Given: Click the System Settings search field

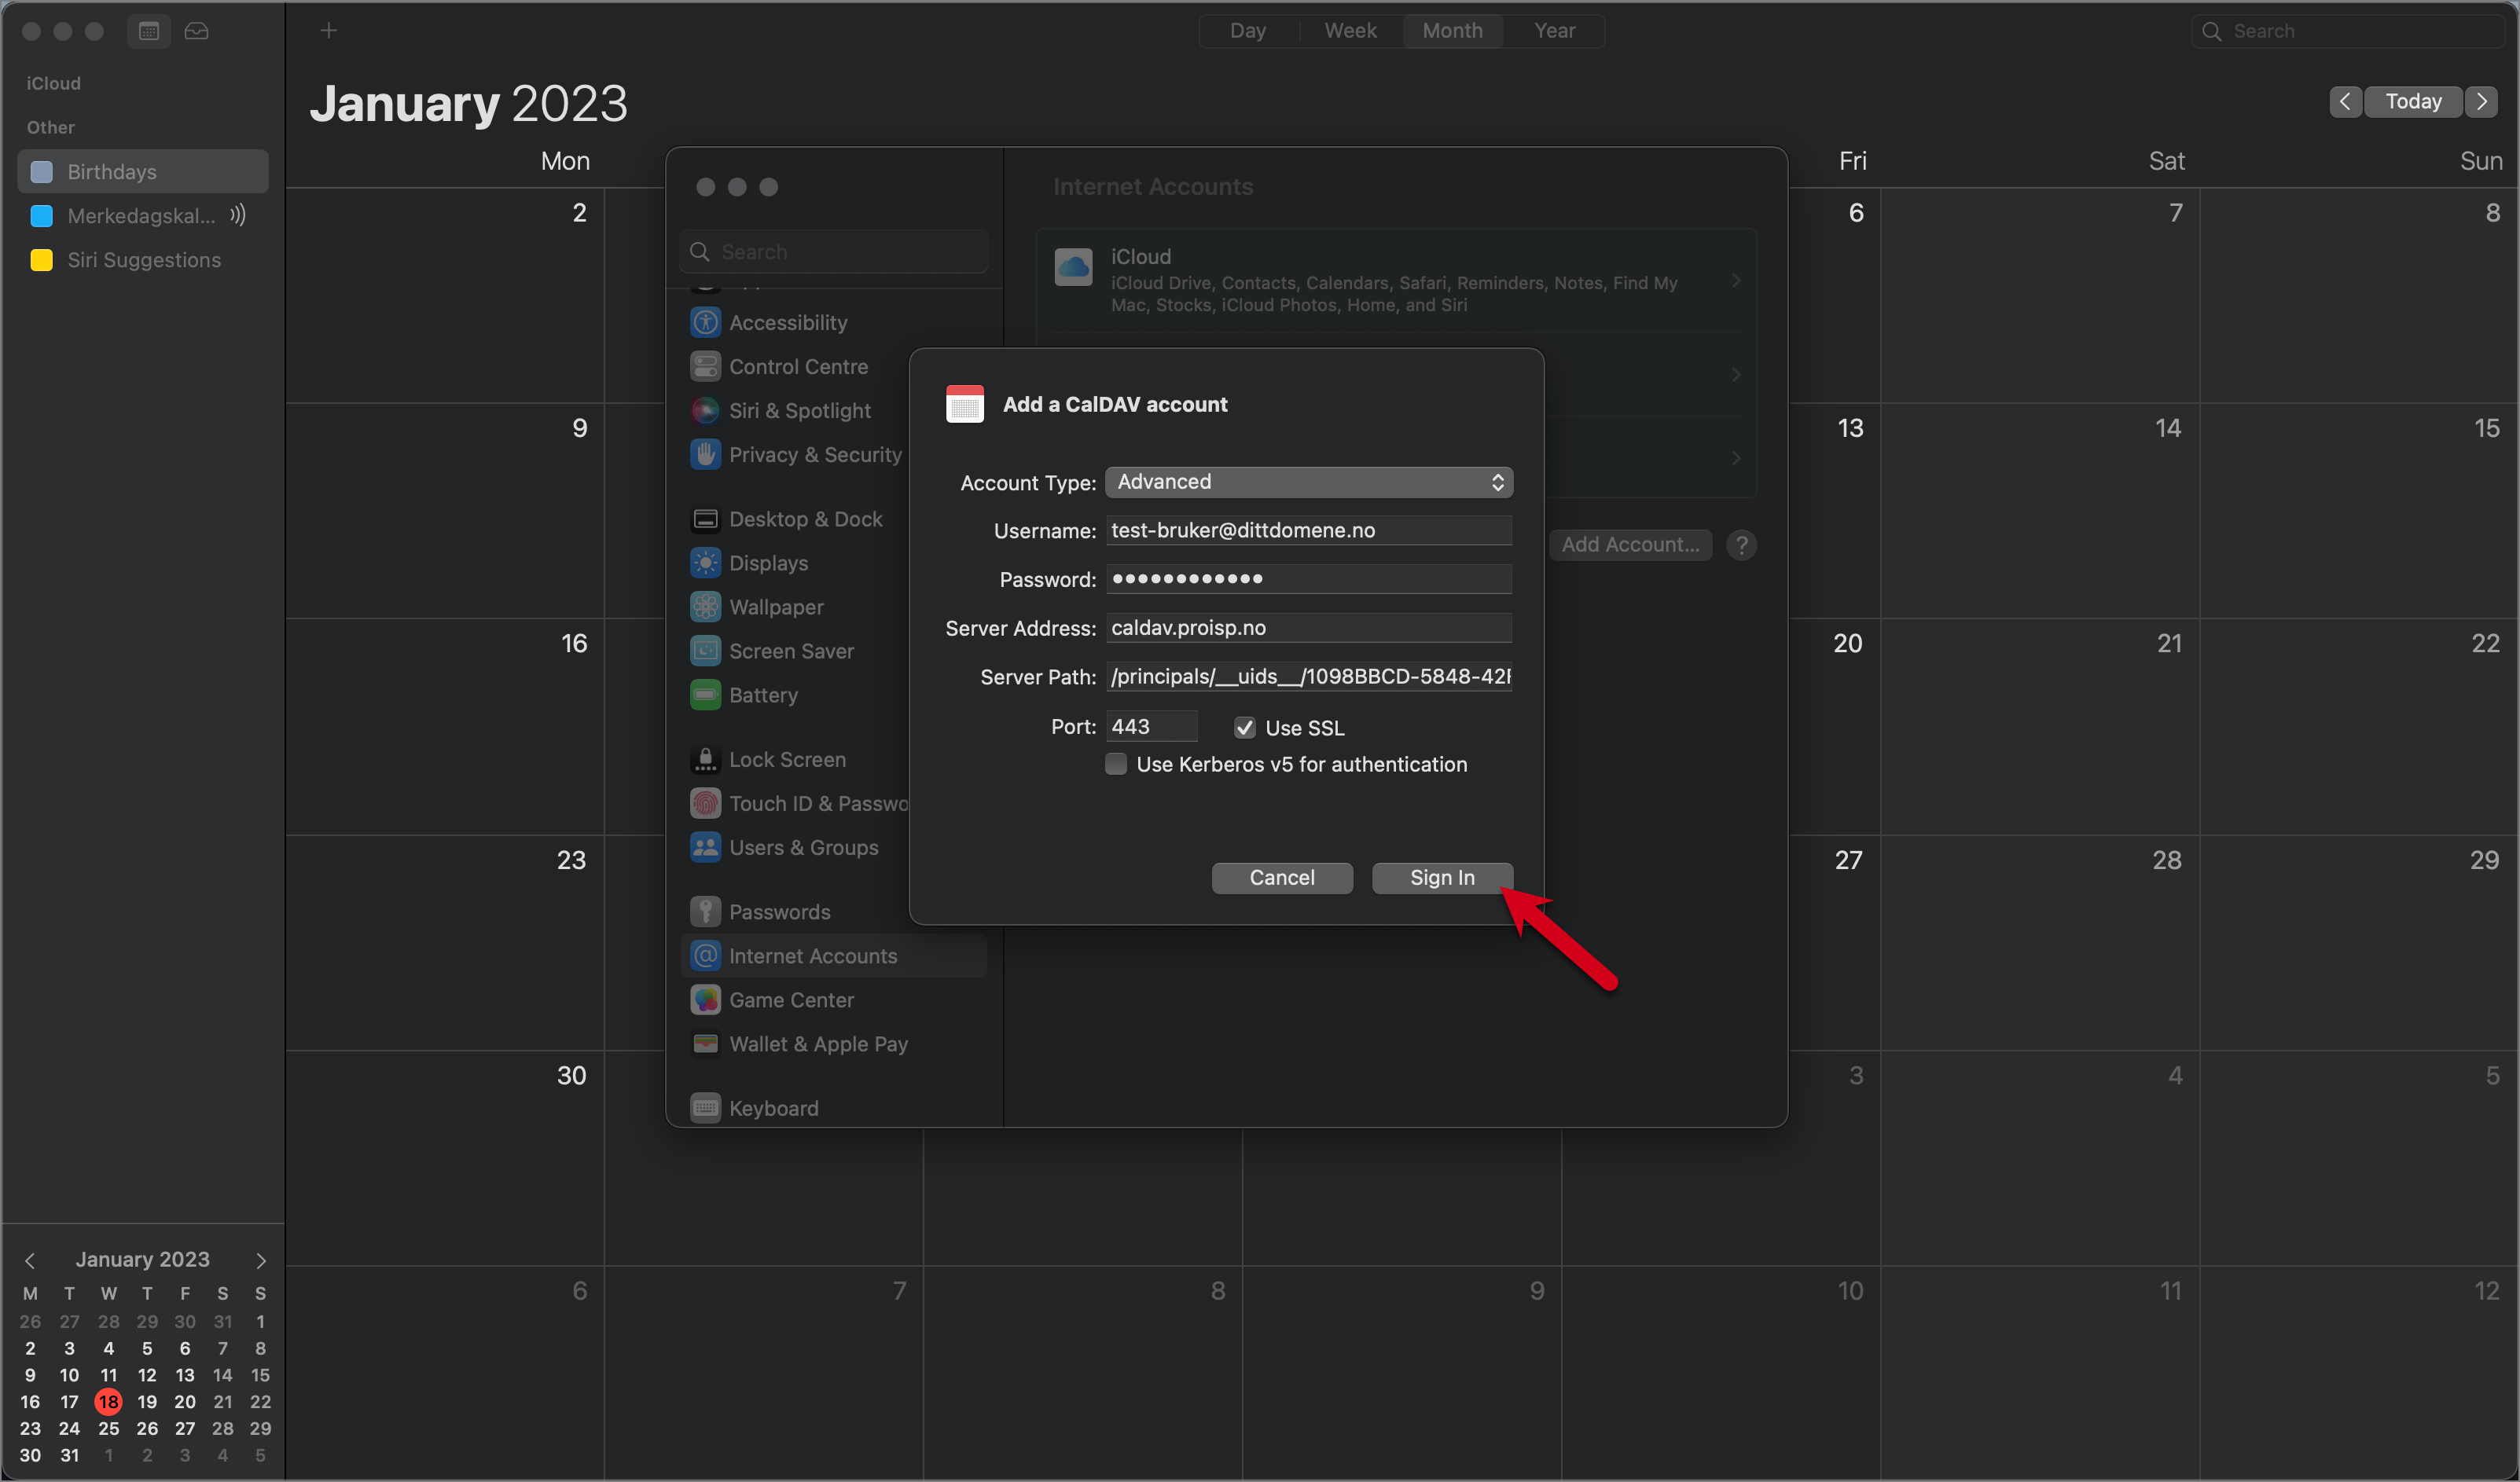Looking at the screenshot, I should 834,252.
